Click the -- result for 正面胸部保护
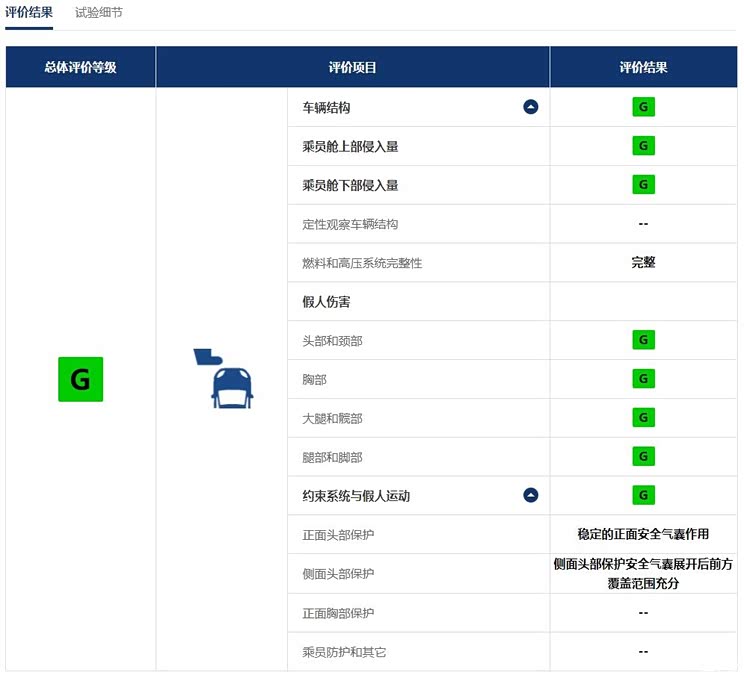The image size is (744, 678). click(x=643, y=613)
